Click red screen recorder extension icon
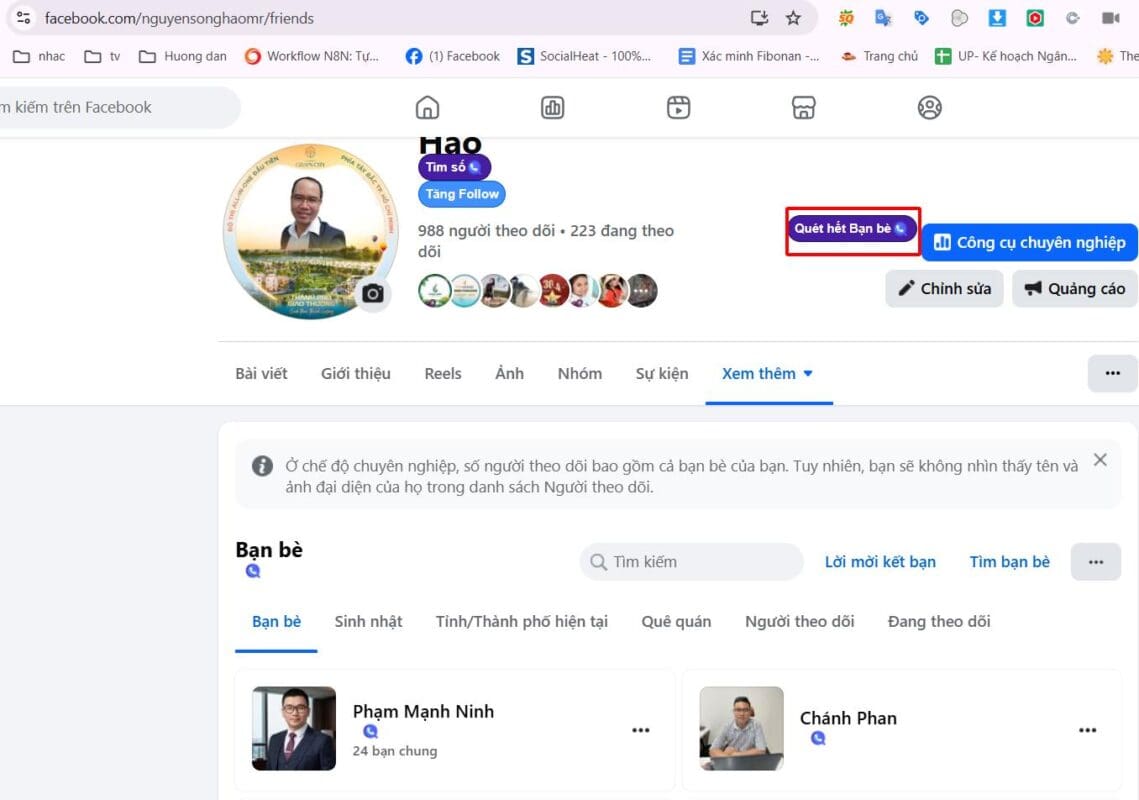Screen dimensions: 1139x800 click(1035, 18)
